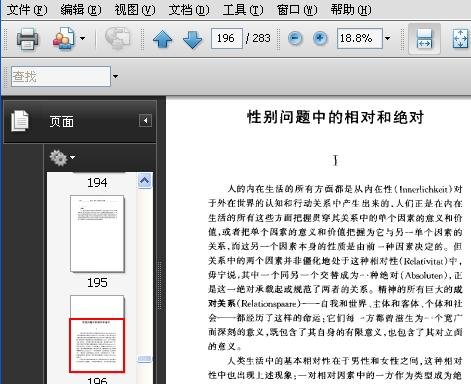The height and width of the screenshot is (384, 471).
Task: Click the Print icon in the toolbar
Action: [27, 39]
